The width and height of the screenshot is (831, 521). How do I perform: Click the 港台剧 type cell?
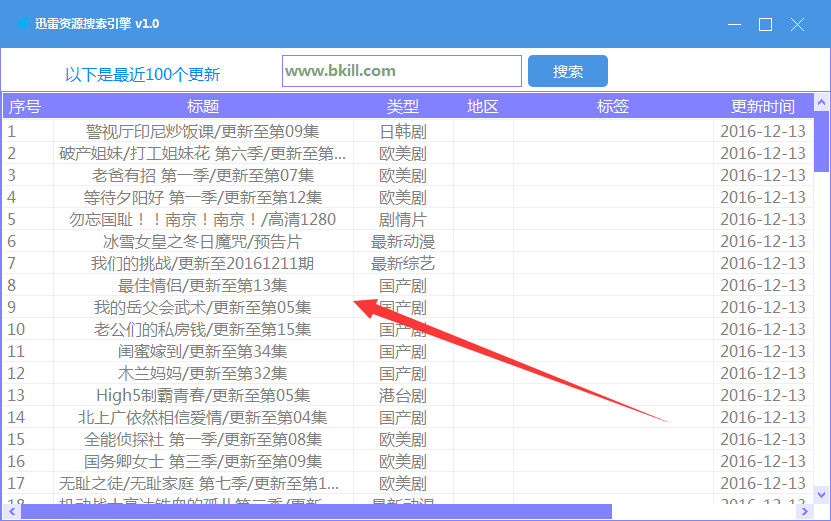click(x=403, y=395)
